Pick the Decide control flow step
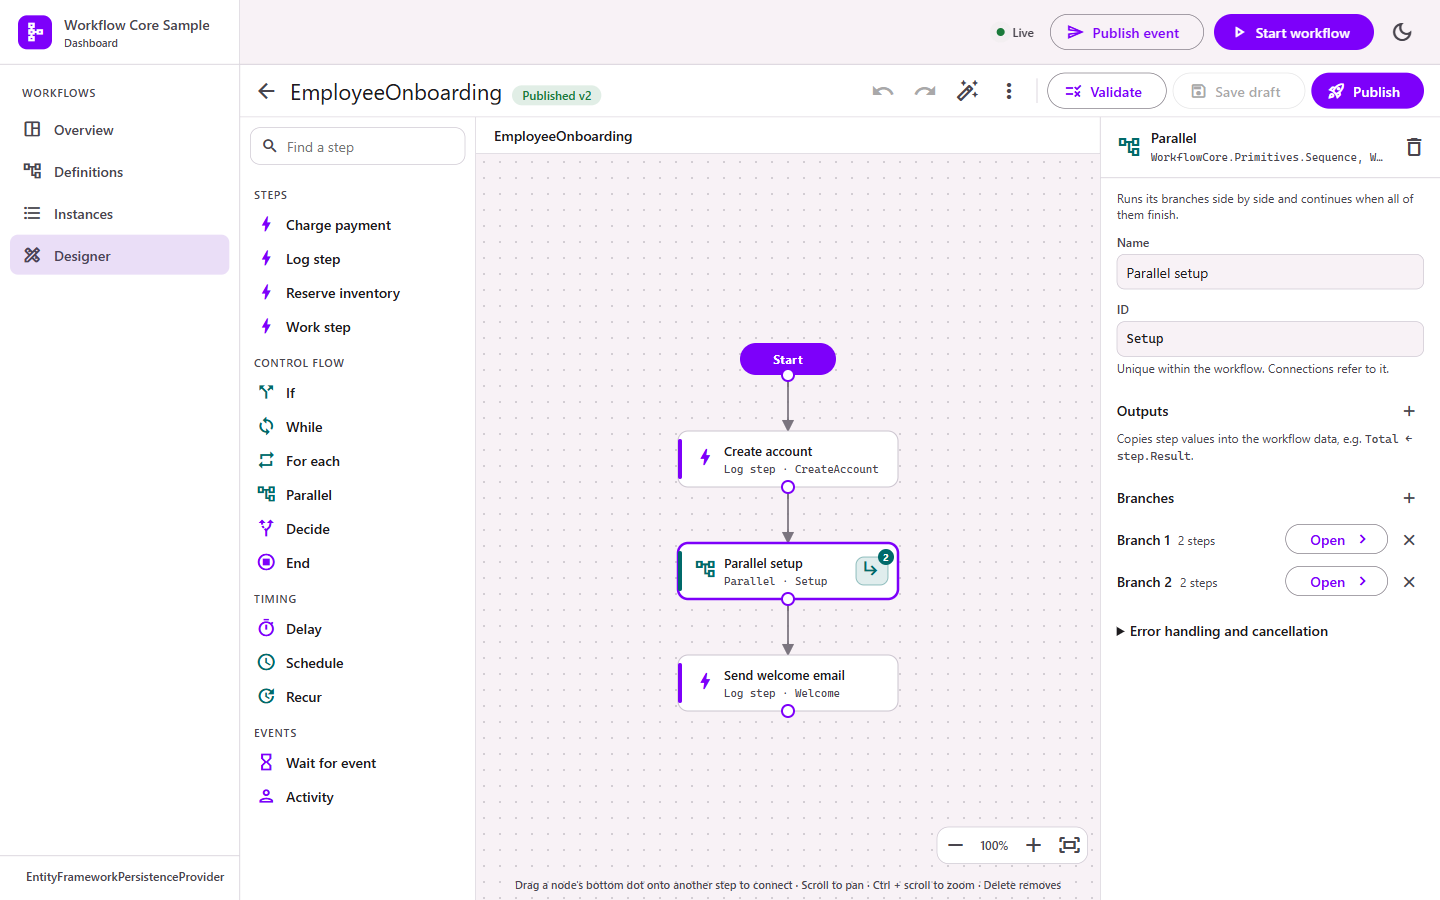The height and width of the screenshot is (900, 1440). 358,529
